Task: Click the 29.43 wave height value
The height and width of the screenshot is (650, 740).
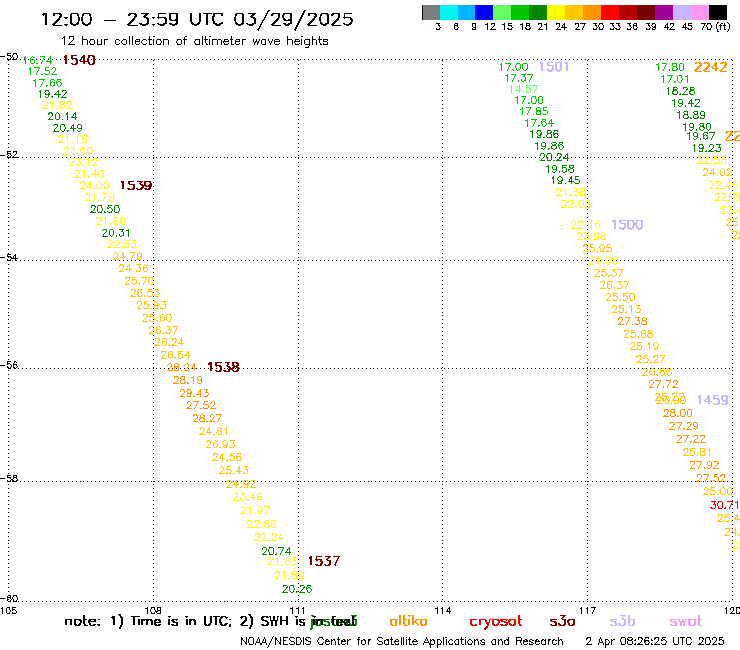Action: [x=194, y=393]
